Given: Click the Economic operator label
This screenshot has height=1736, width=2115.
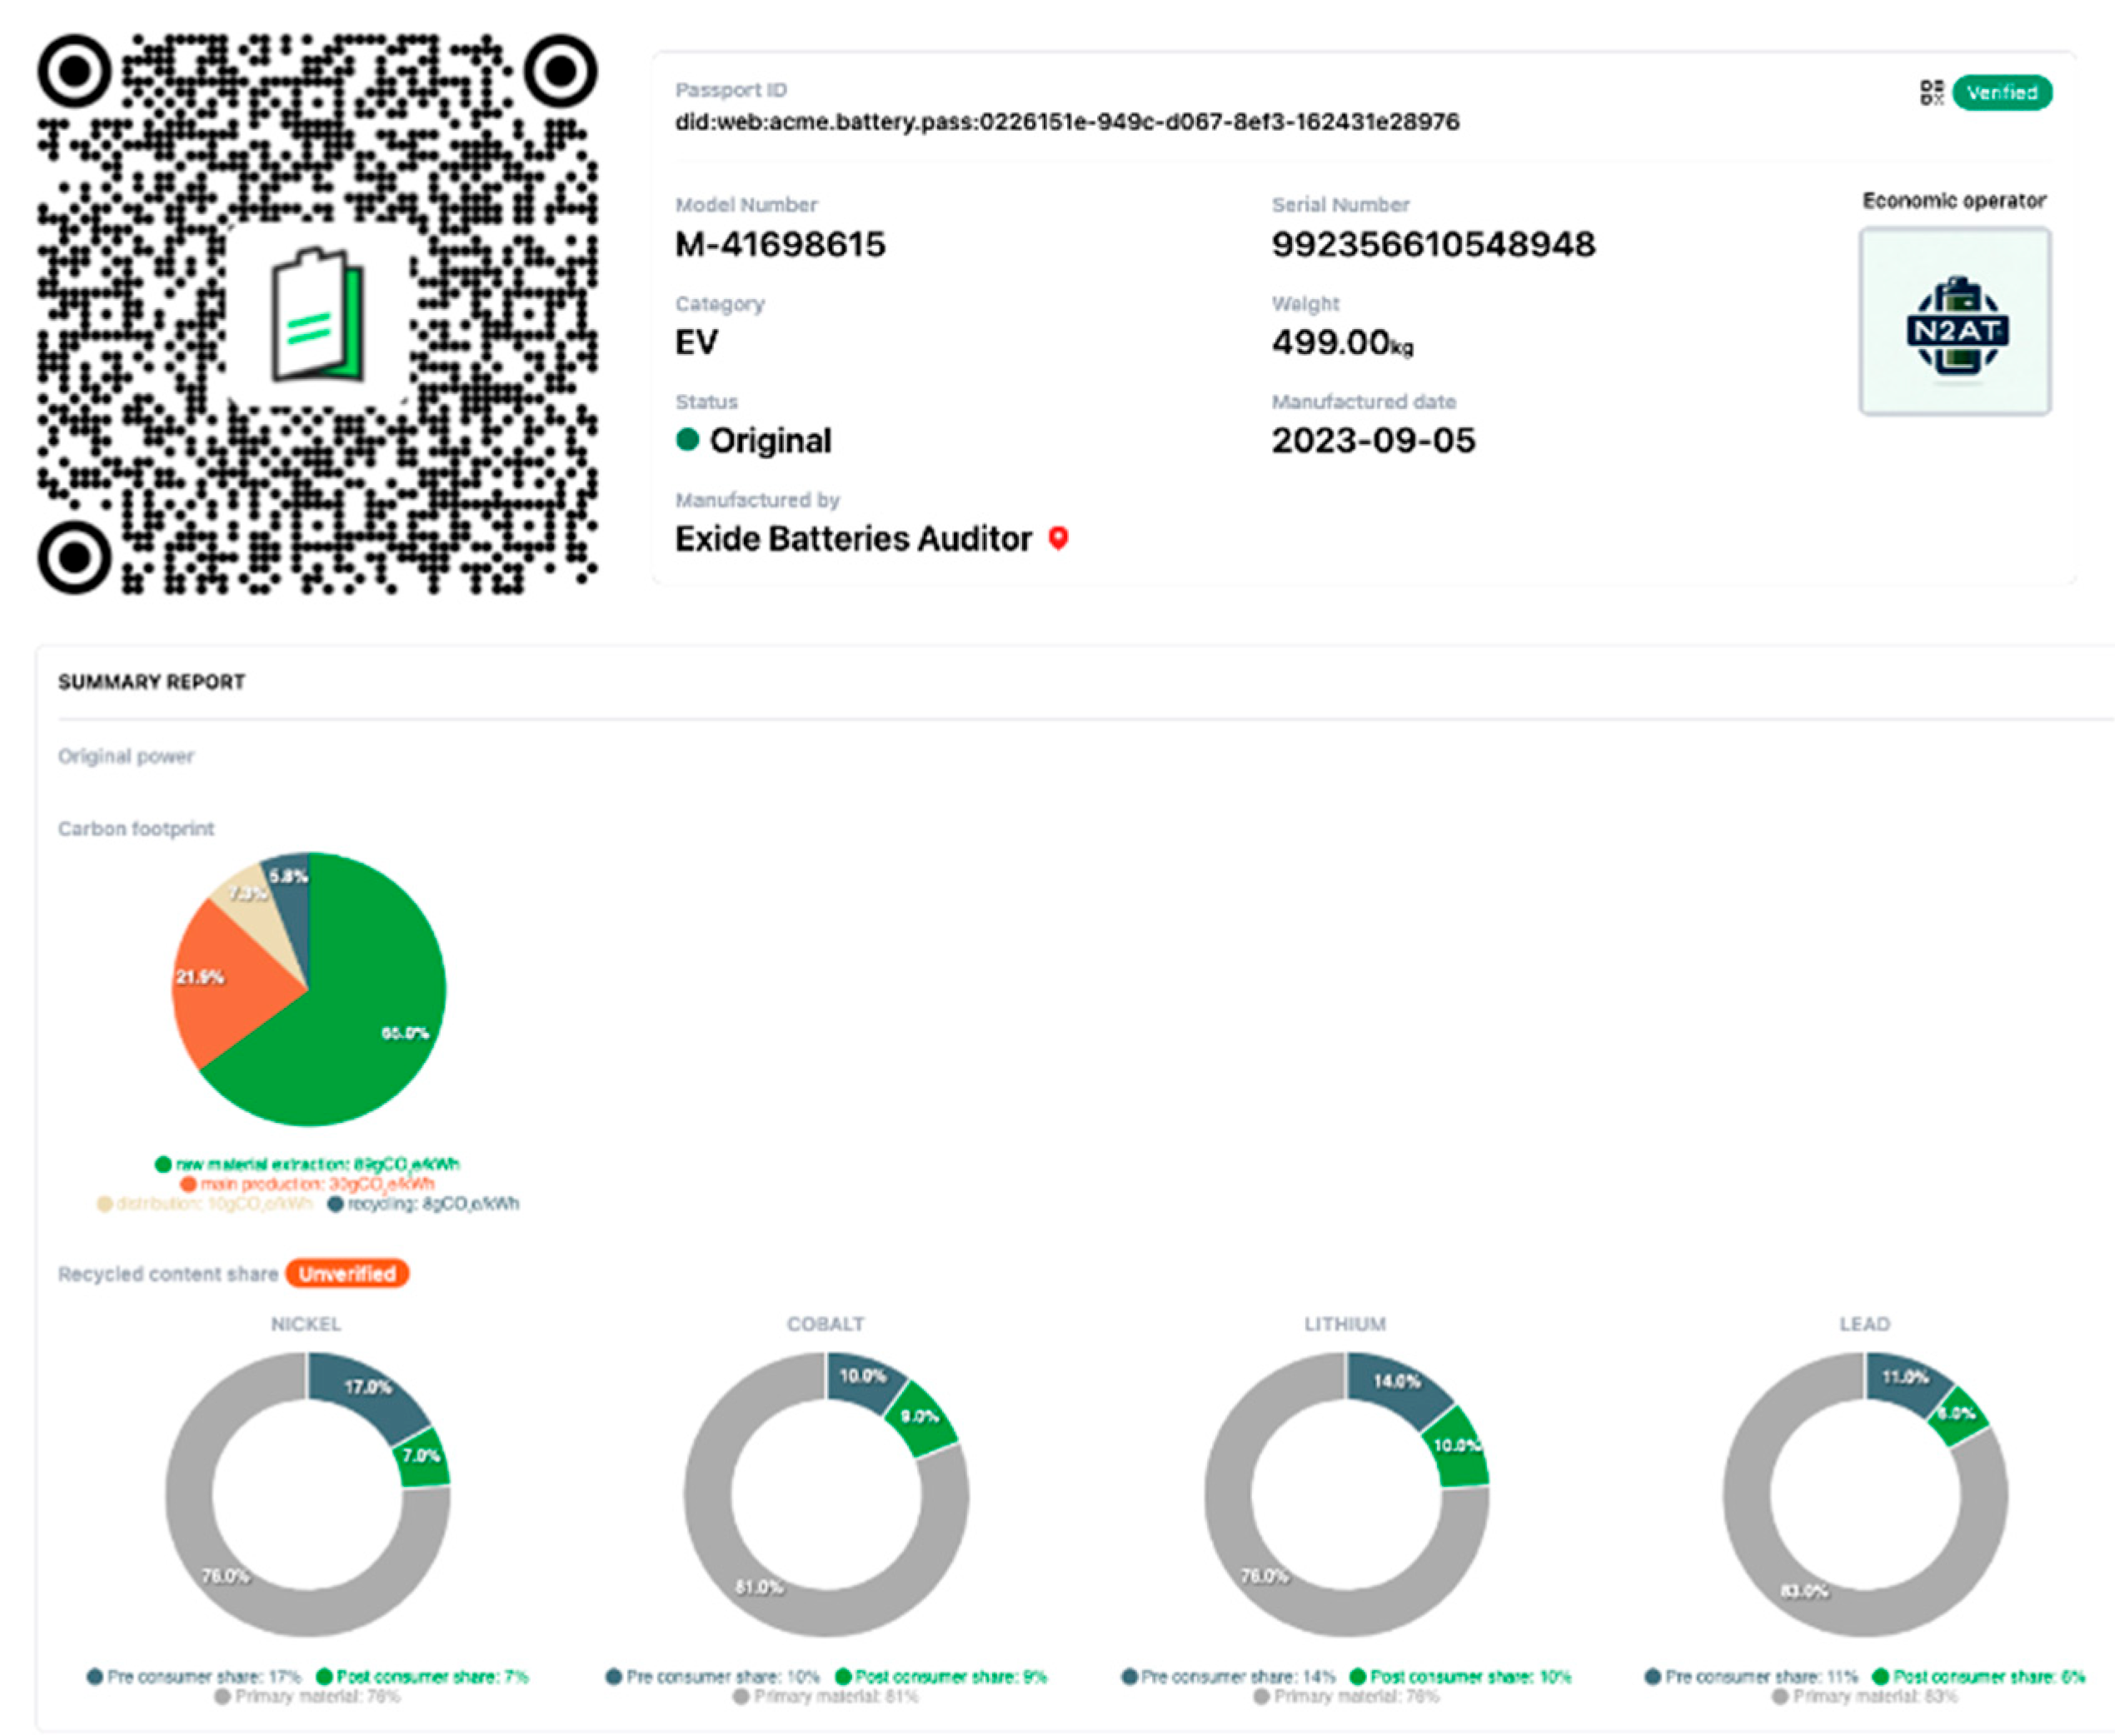Looking at the screenshot, I should 1954,201.
